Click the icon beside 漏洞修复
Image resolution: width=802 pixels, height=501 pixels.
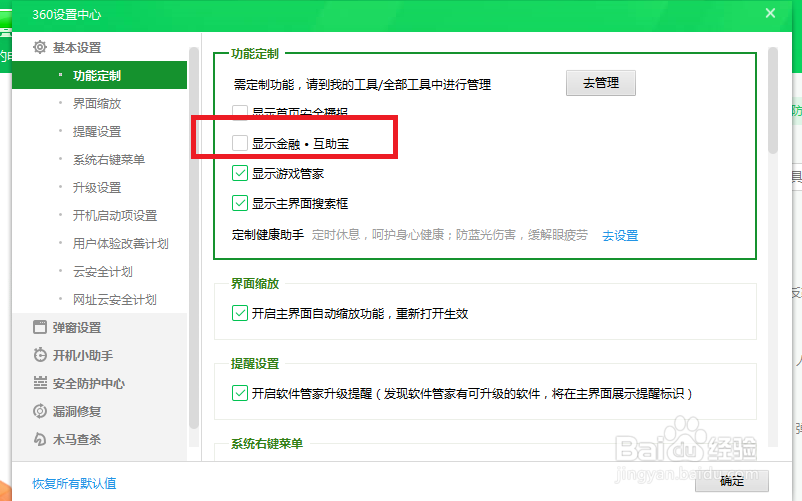[39, 411]
